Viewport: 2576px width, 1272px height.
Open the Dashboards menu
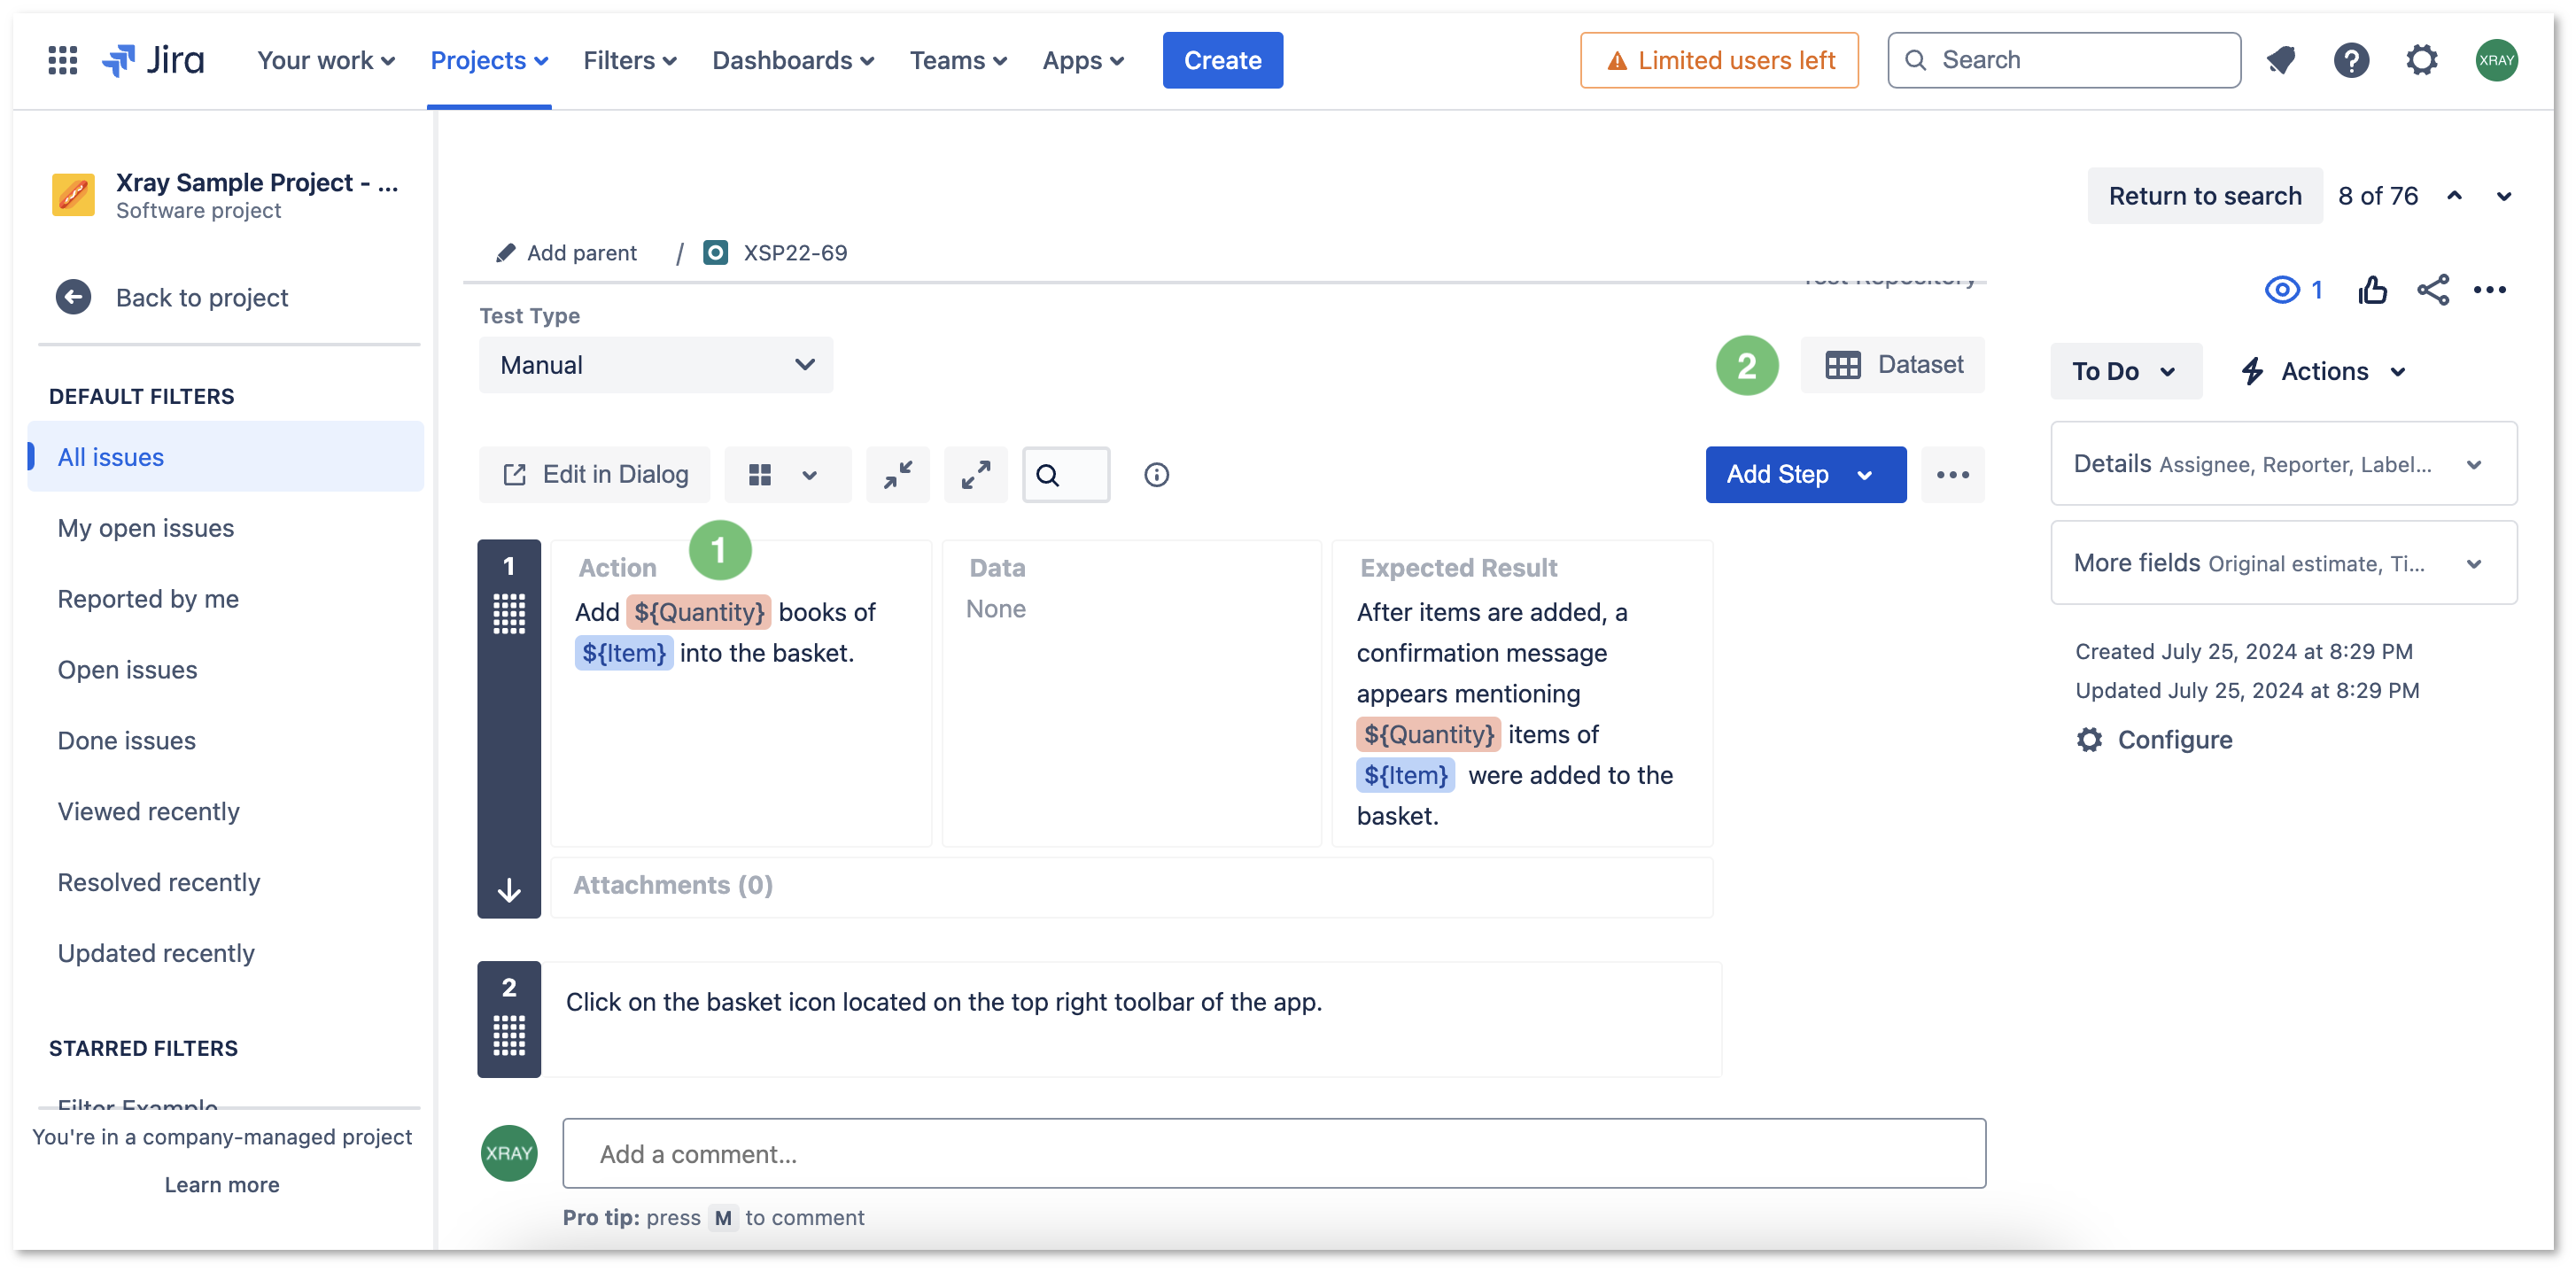pyautogui.click(x=793, y=60)
